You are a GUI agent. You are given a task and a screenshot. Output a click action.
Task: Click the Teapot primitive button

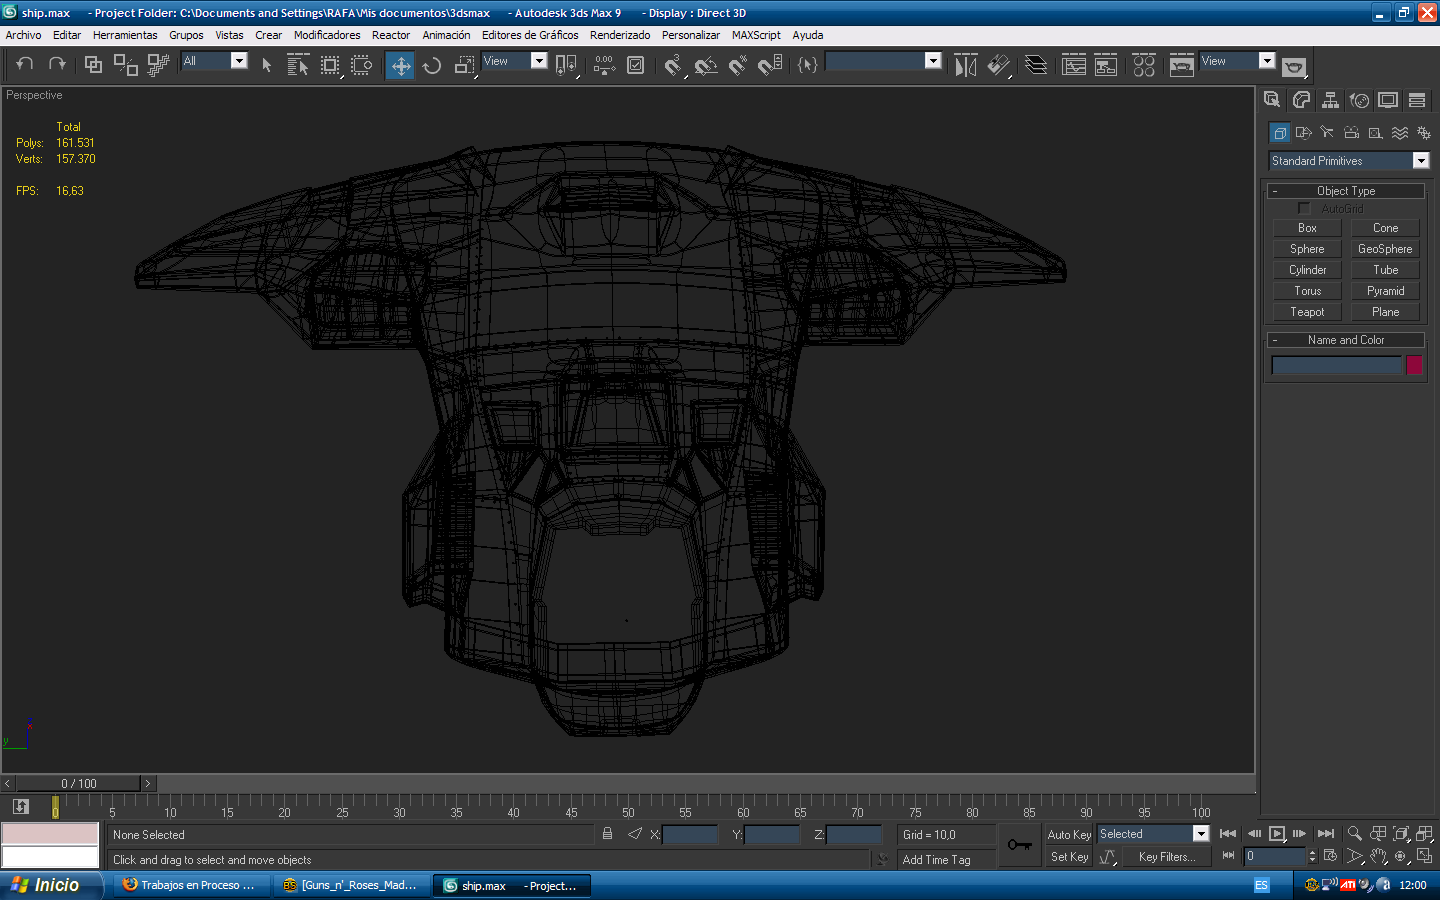point(1307,312)
